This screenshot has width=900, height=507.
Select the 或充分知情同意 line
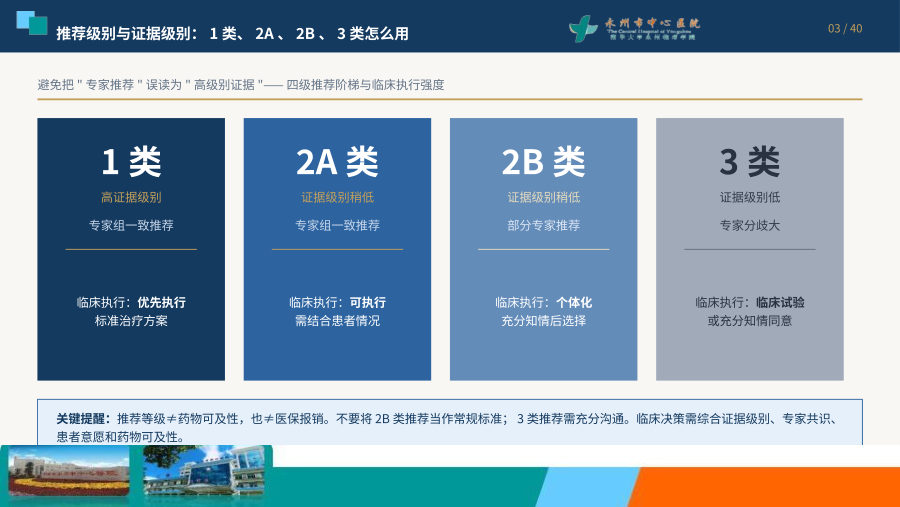(750, 320)
